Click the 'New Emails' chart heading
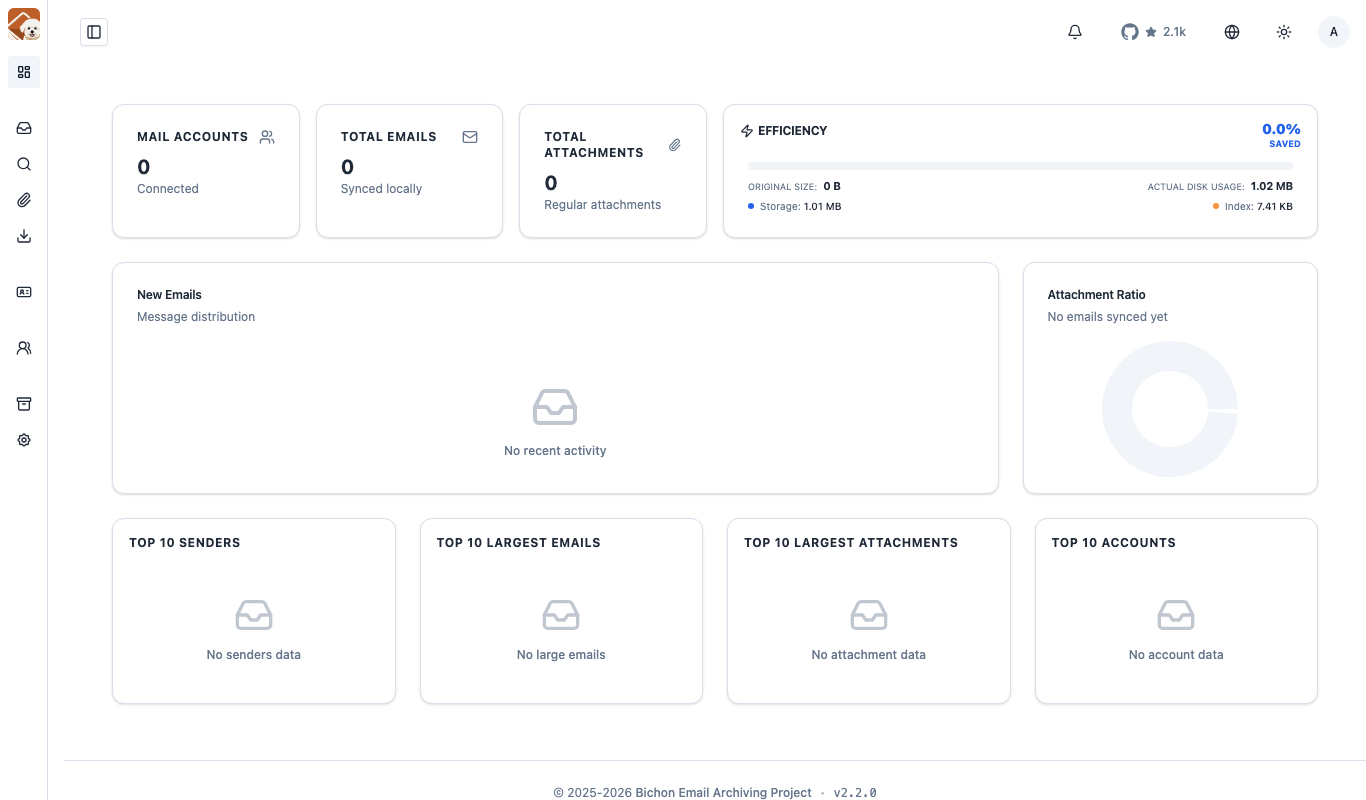Image resolution: width=1366 pixels, height=800 pixels. click(x=169, y=295)
